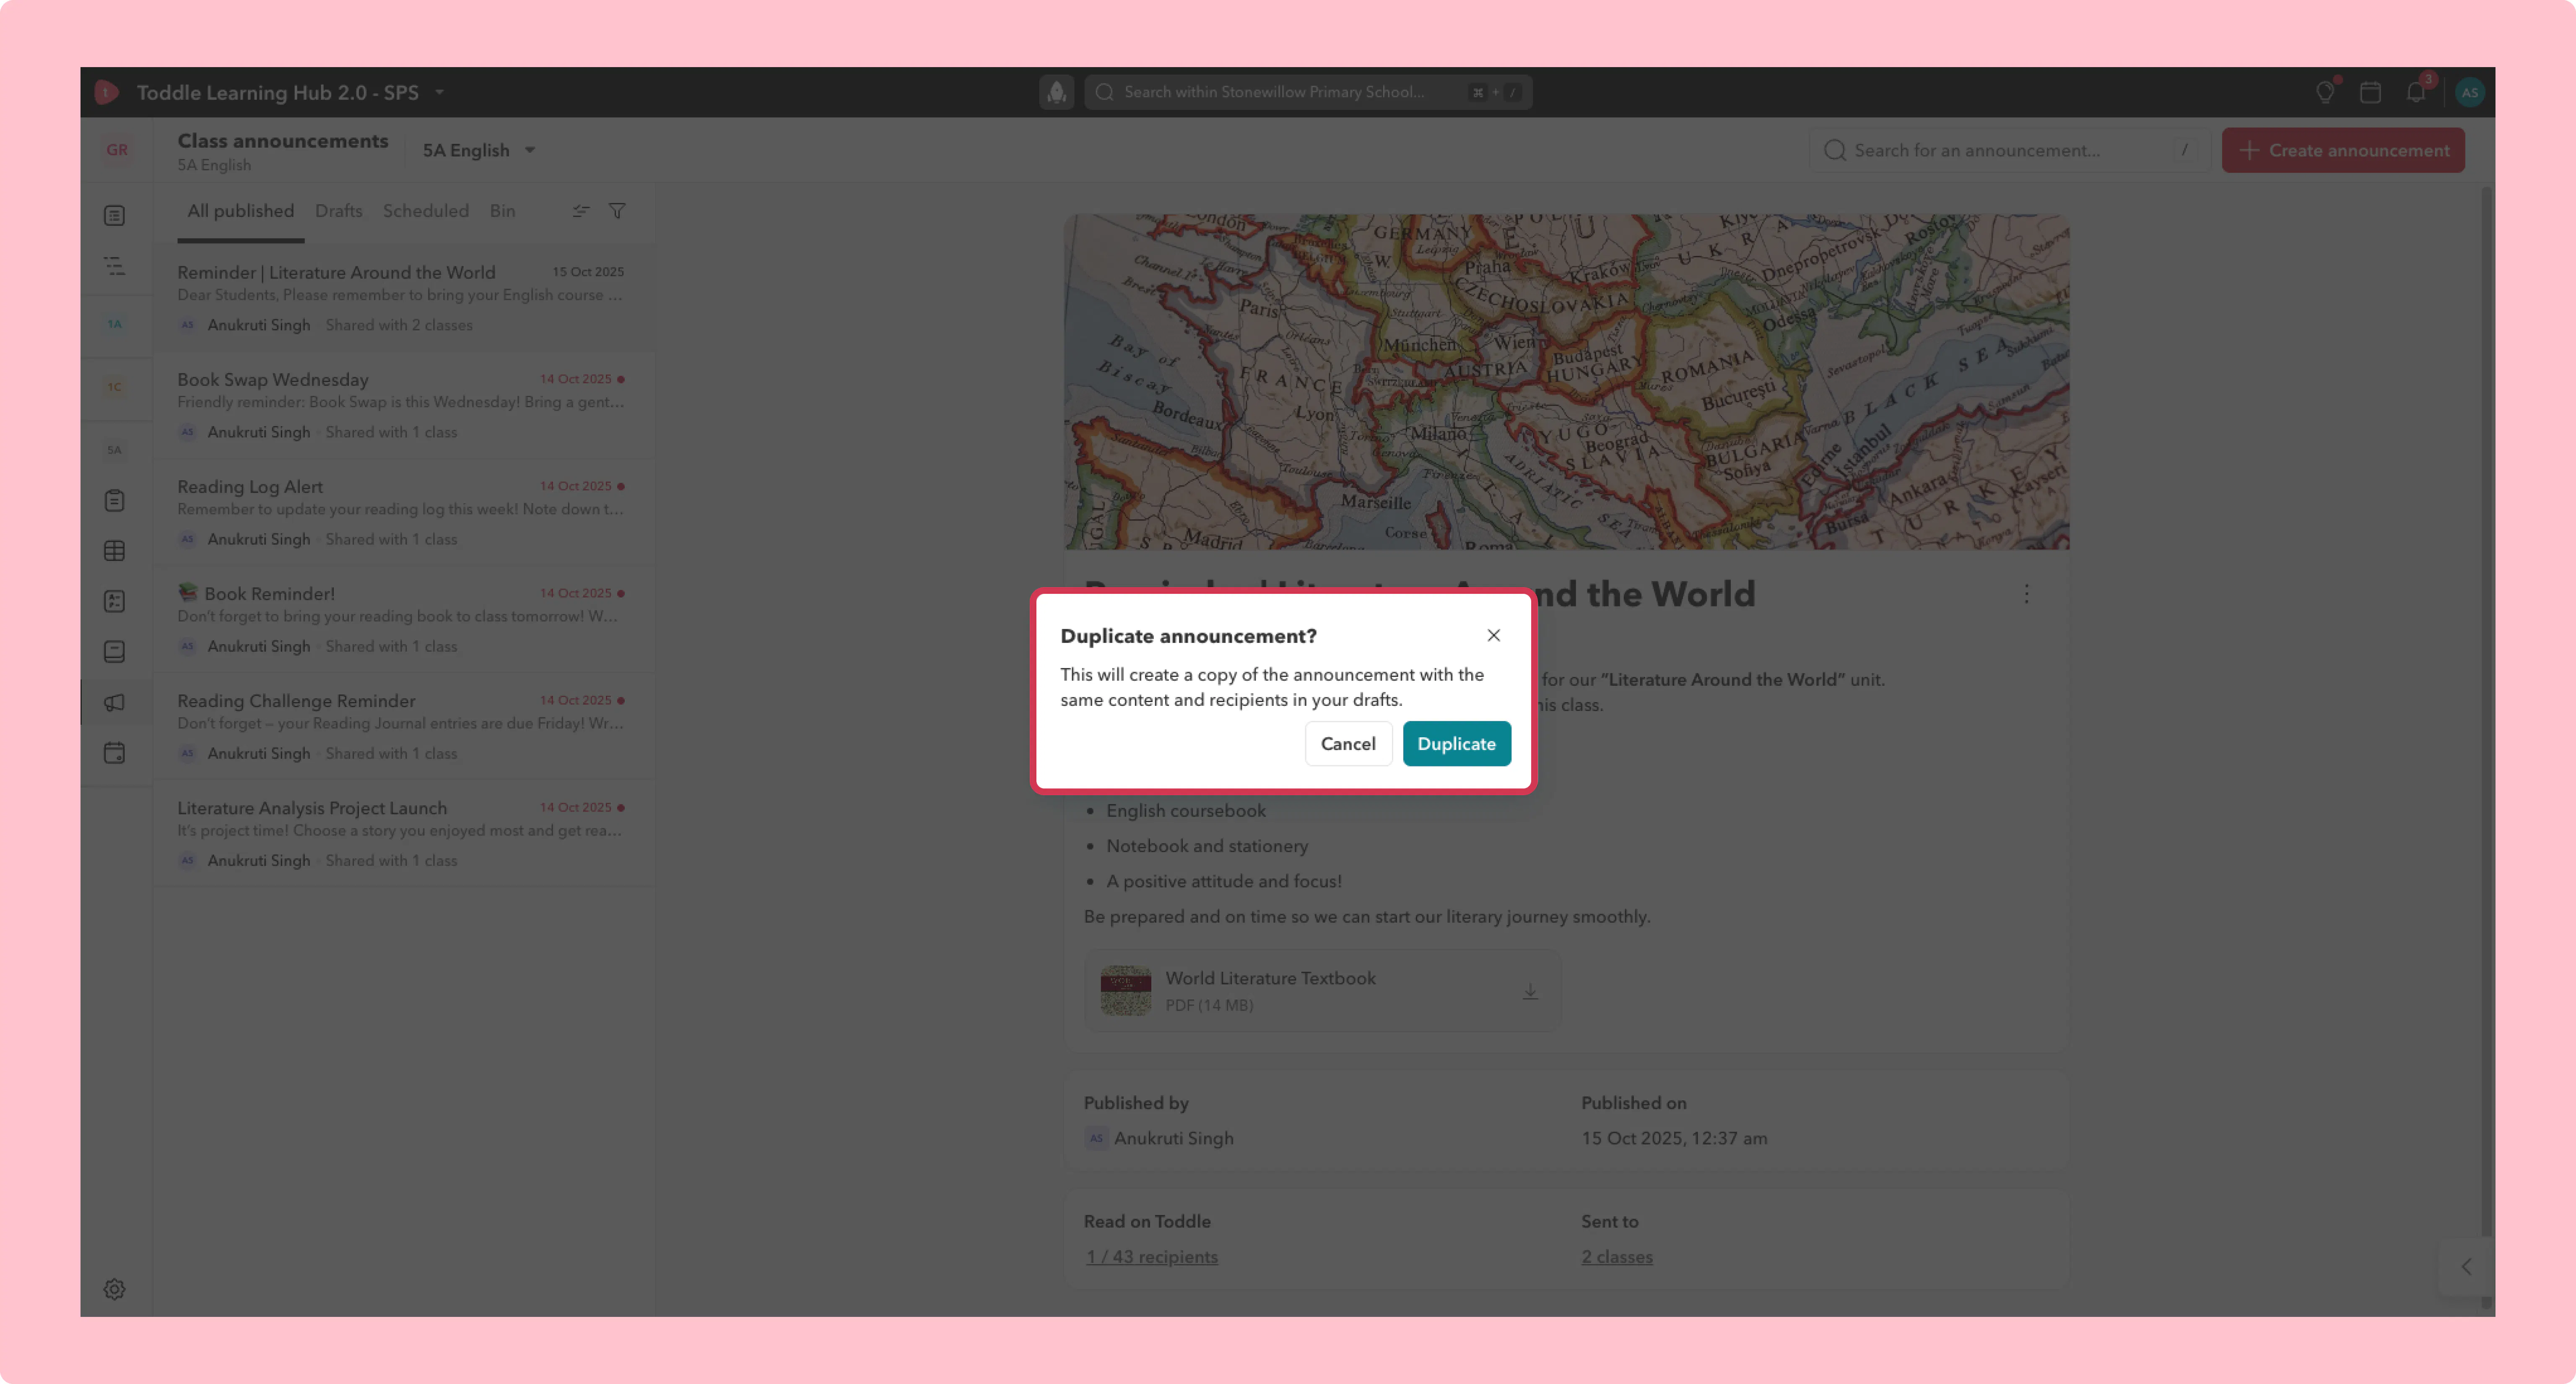Open the sidebar checklist tasks icon

pyautogui.click(x=115, y=601)
